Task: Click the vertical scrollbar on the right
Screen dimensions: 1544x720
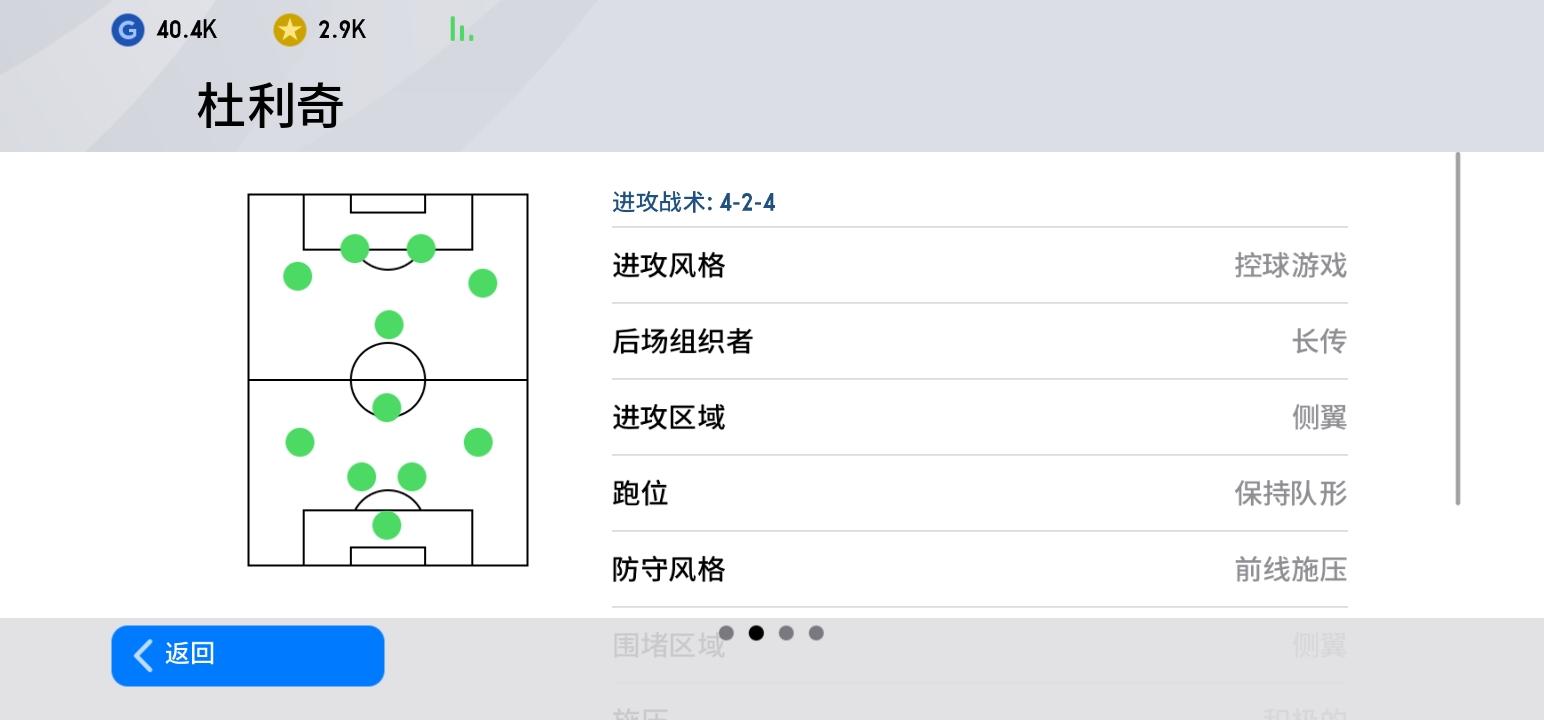Action: coord(1458,330)
